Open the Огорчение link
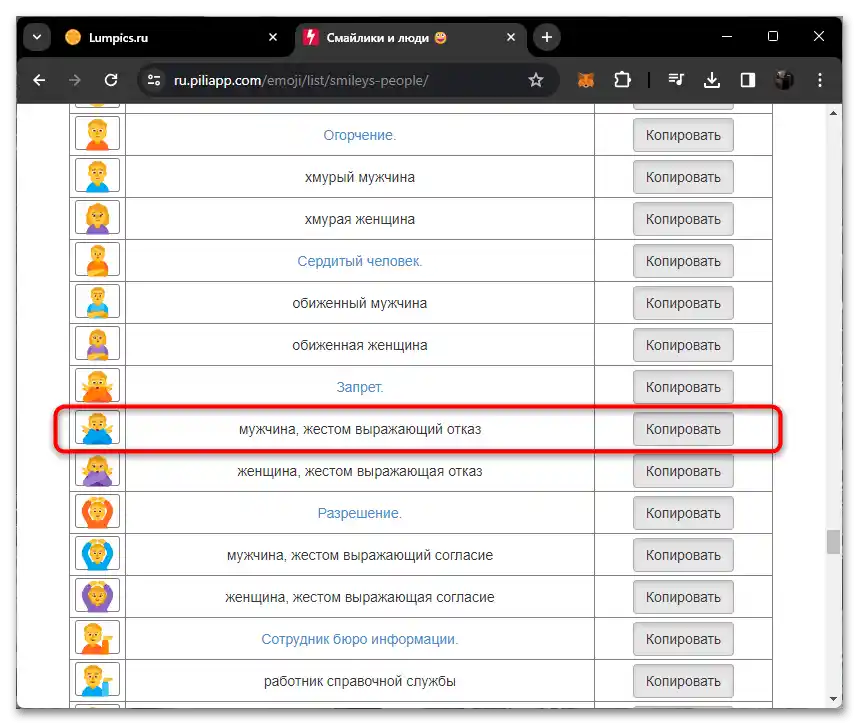Viewport: 859px width, 725px height. 359,135
